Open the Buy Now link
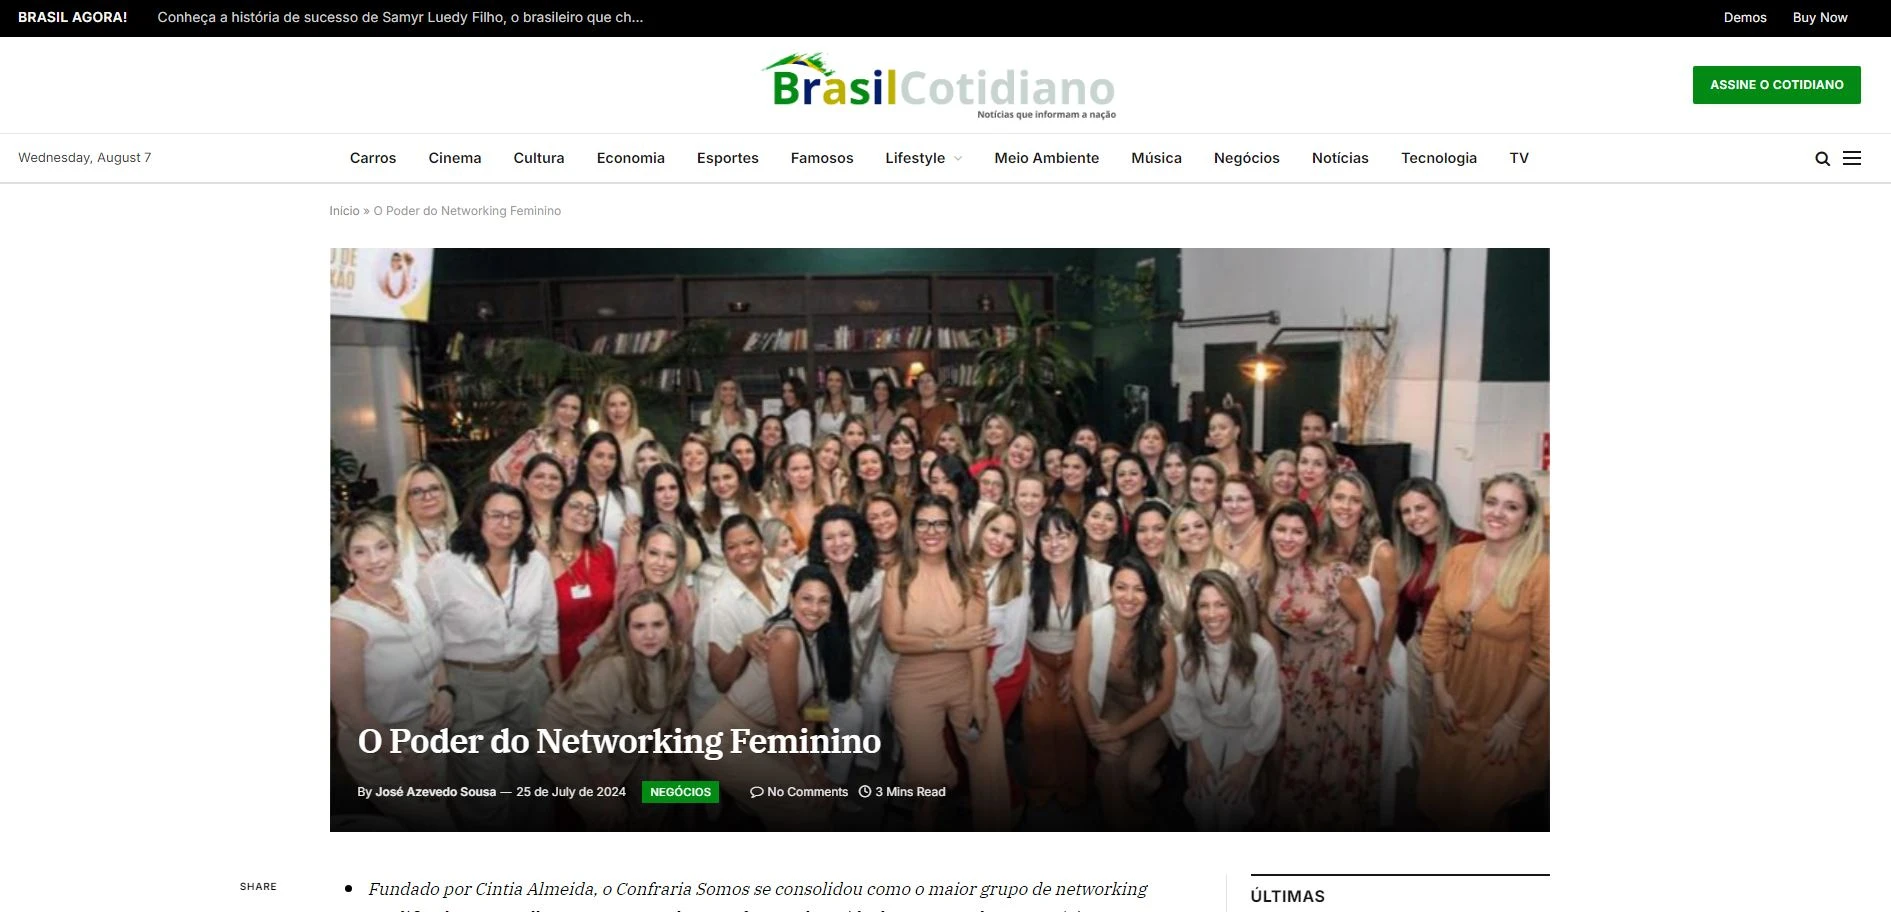 point(1819,18)
